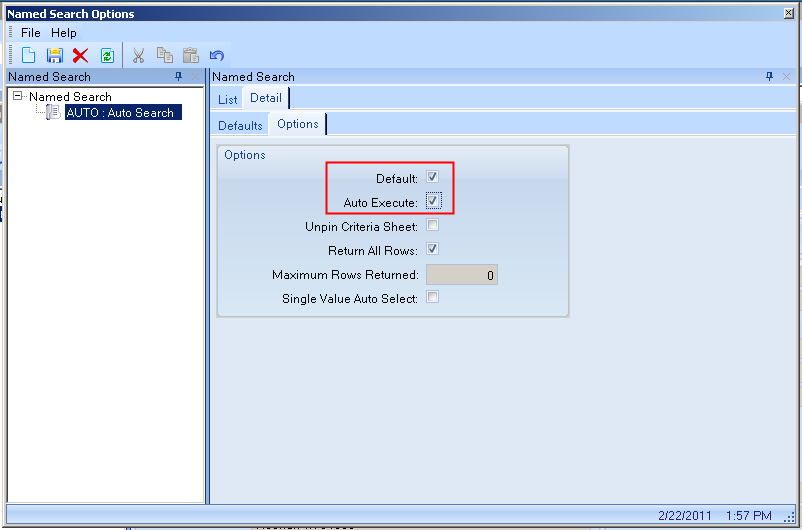This screenshot has height=530, width=802.
Task: Click the status bar resize grip
Action: [791, 518]
